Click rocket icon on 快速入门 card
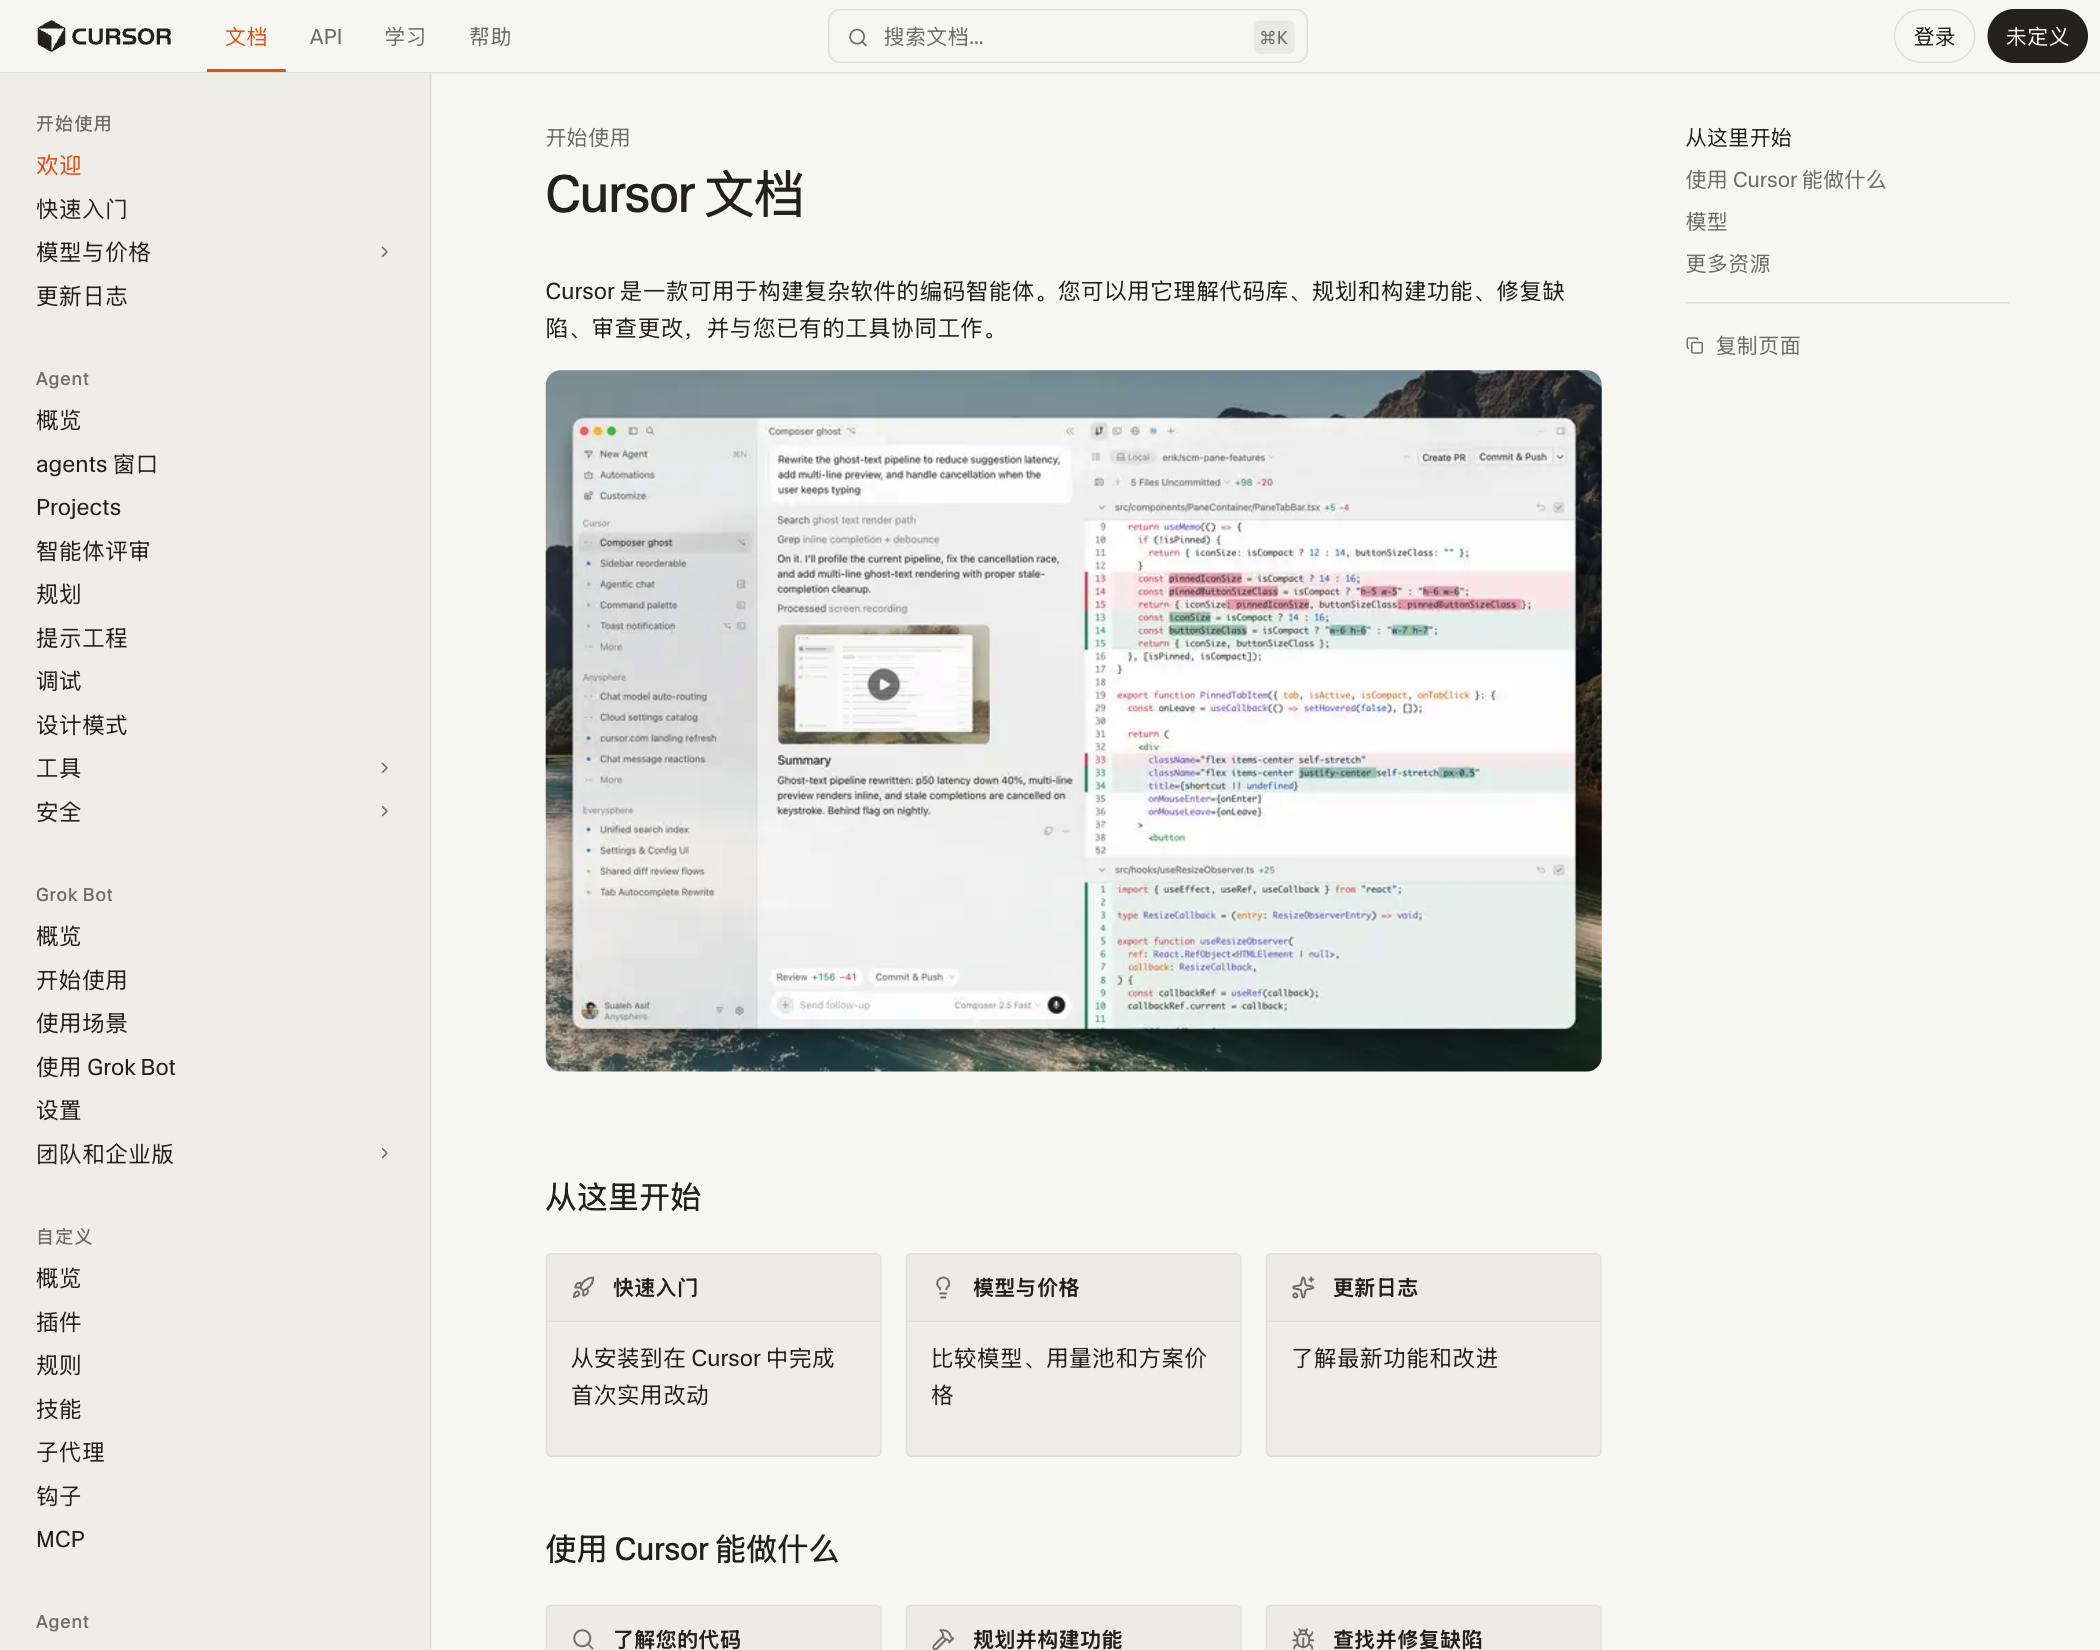The width and height of the screenshot is (2100, 1650). coord(583,1287)
